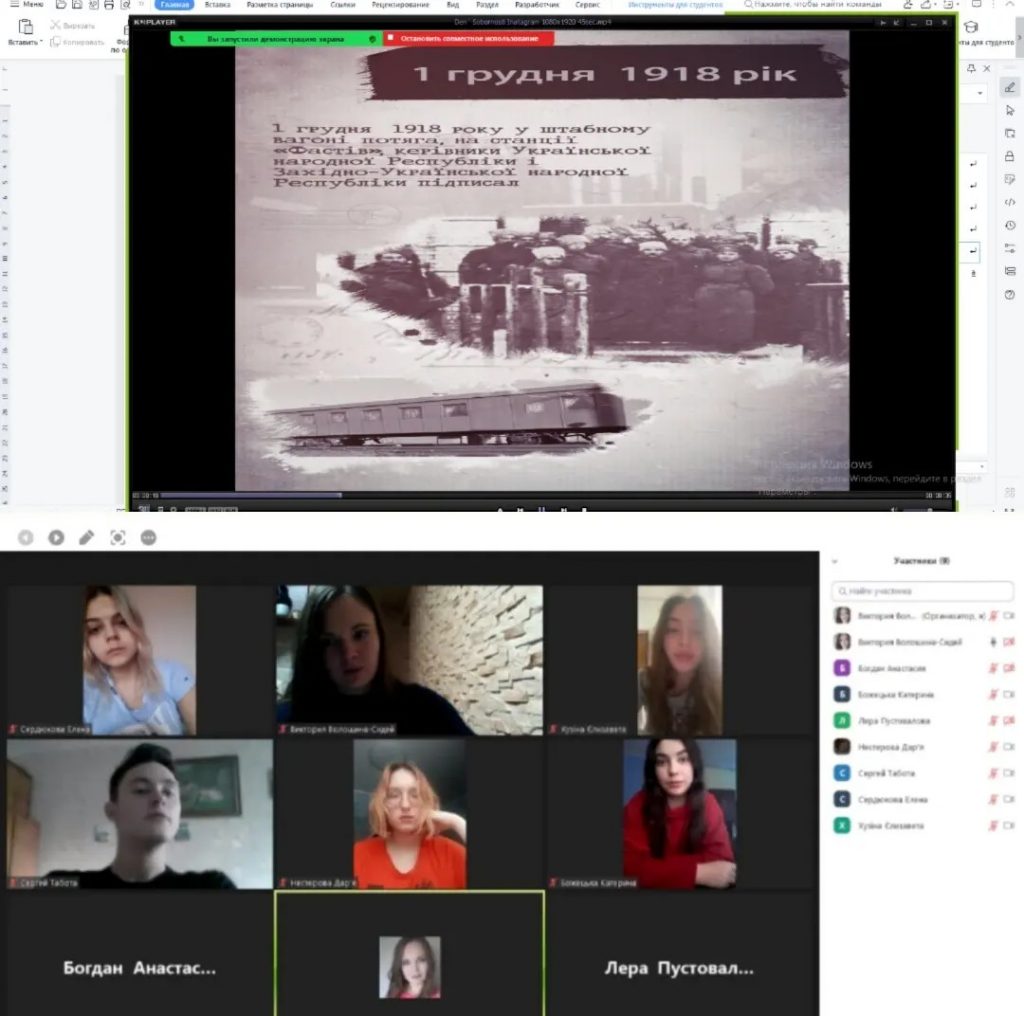
Task: Toggle camera icon for Сергей Табота
Action: (1008, 773)
